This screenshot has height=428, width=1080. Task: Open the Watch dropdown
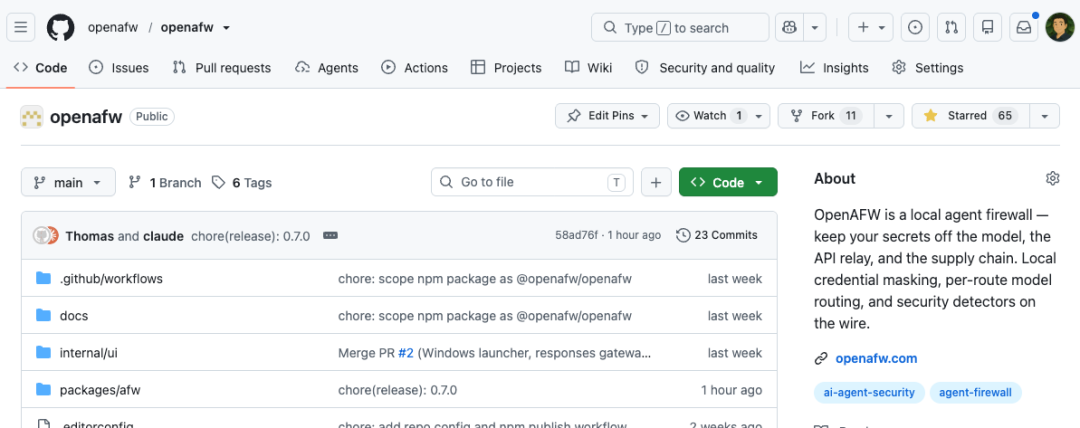coord(718,116)
